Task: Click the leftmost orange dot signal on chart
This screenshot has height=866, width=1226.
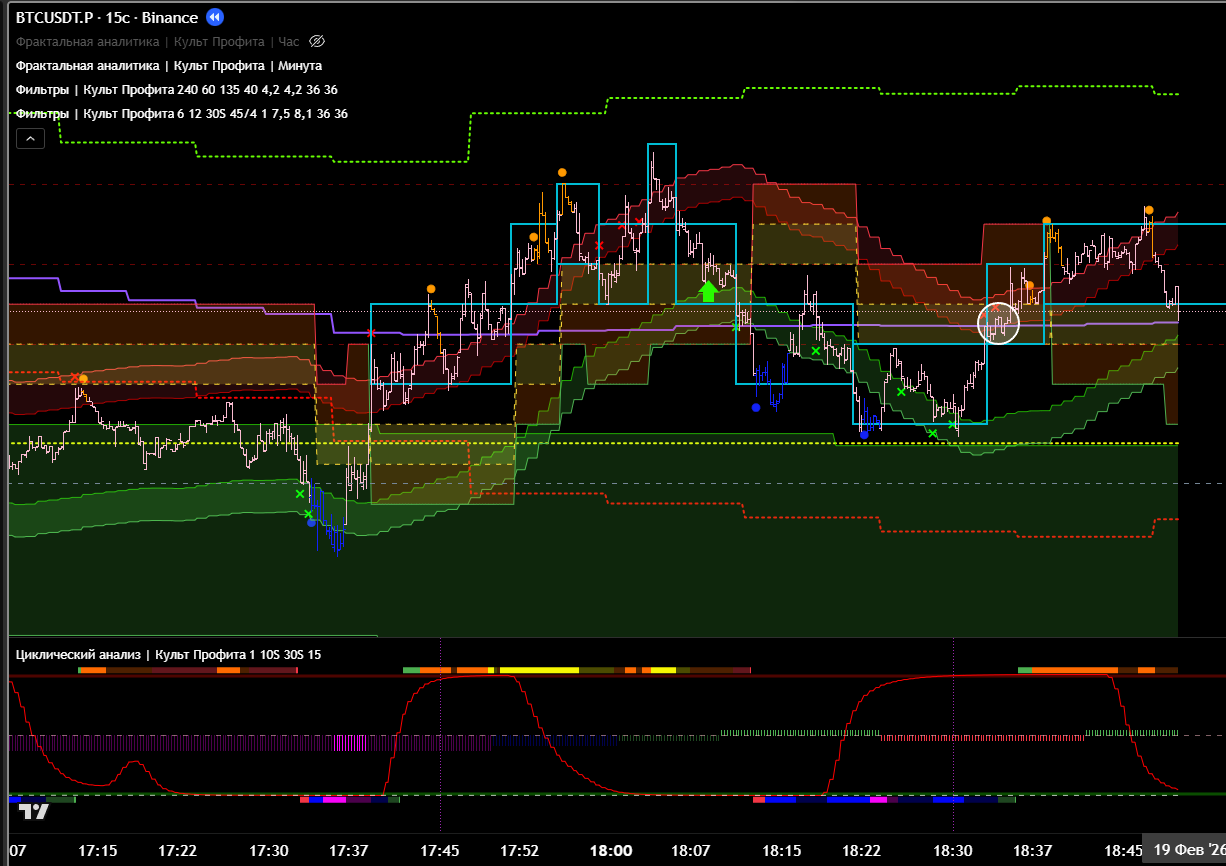Action: point(83,379)
